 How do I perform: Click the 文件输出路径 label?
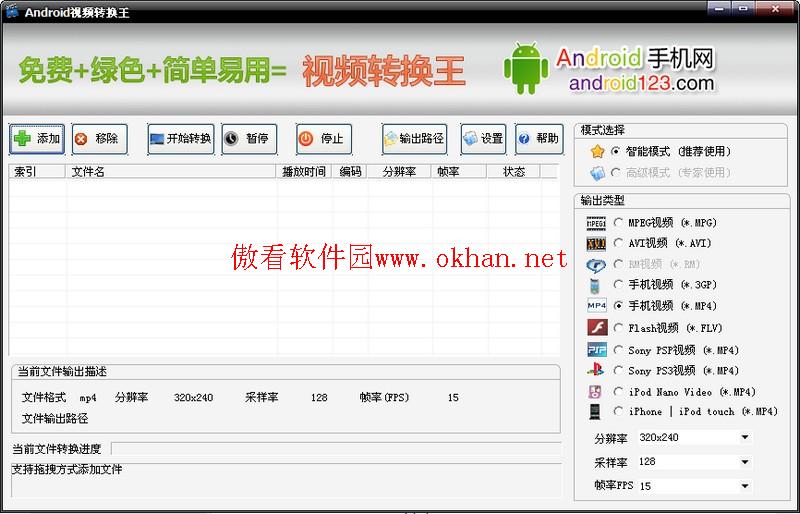click(x=55, y=419)
